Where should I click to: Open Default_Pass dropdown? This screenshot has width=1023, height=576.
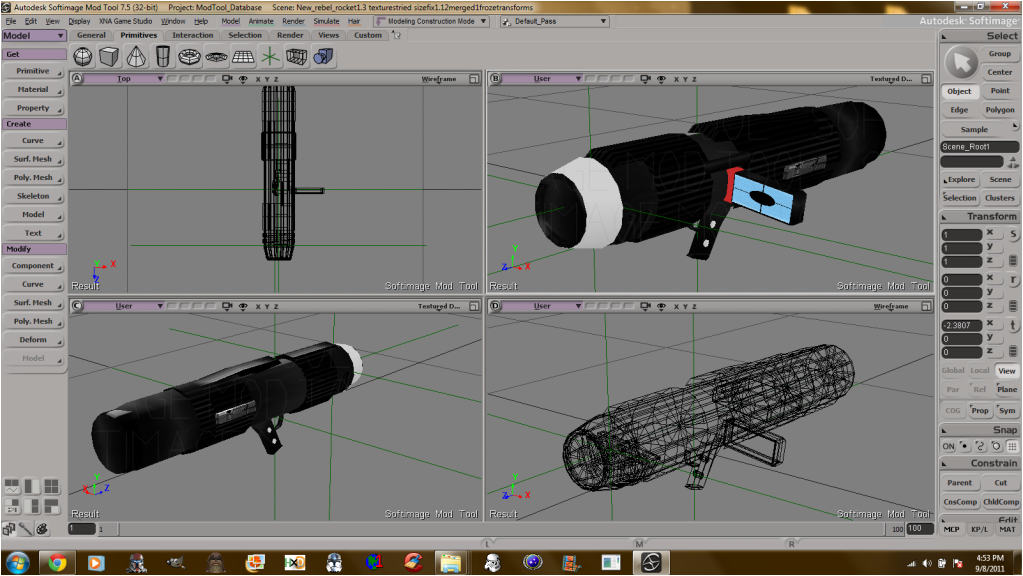(x=555, y=22)
